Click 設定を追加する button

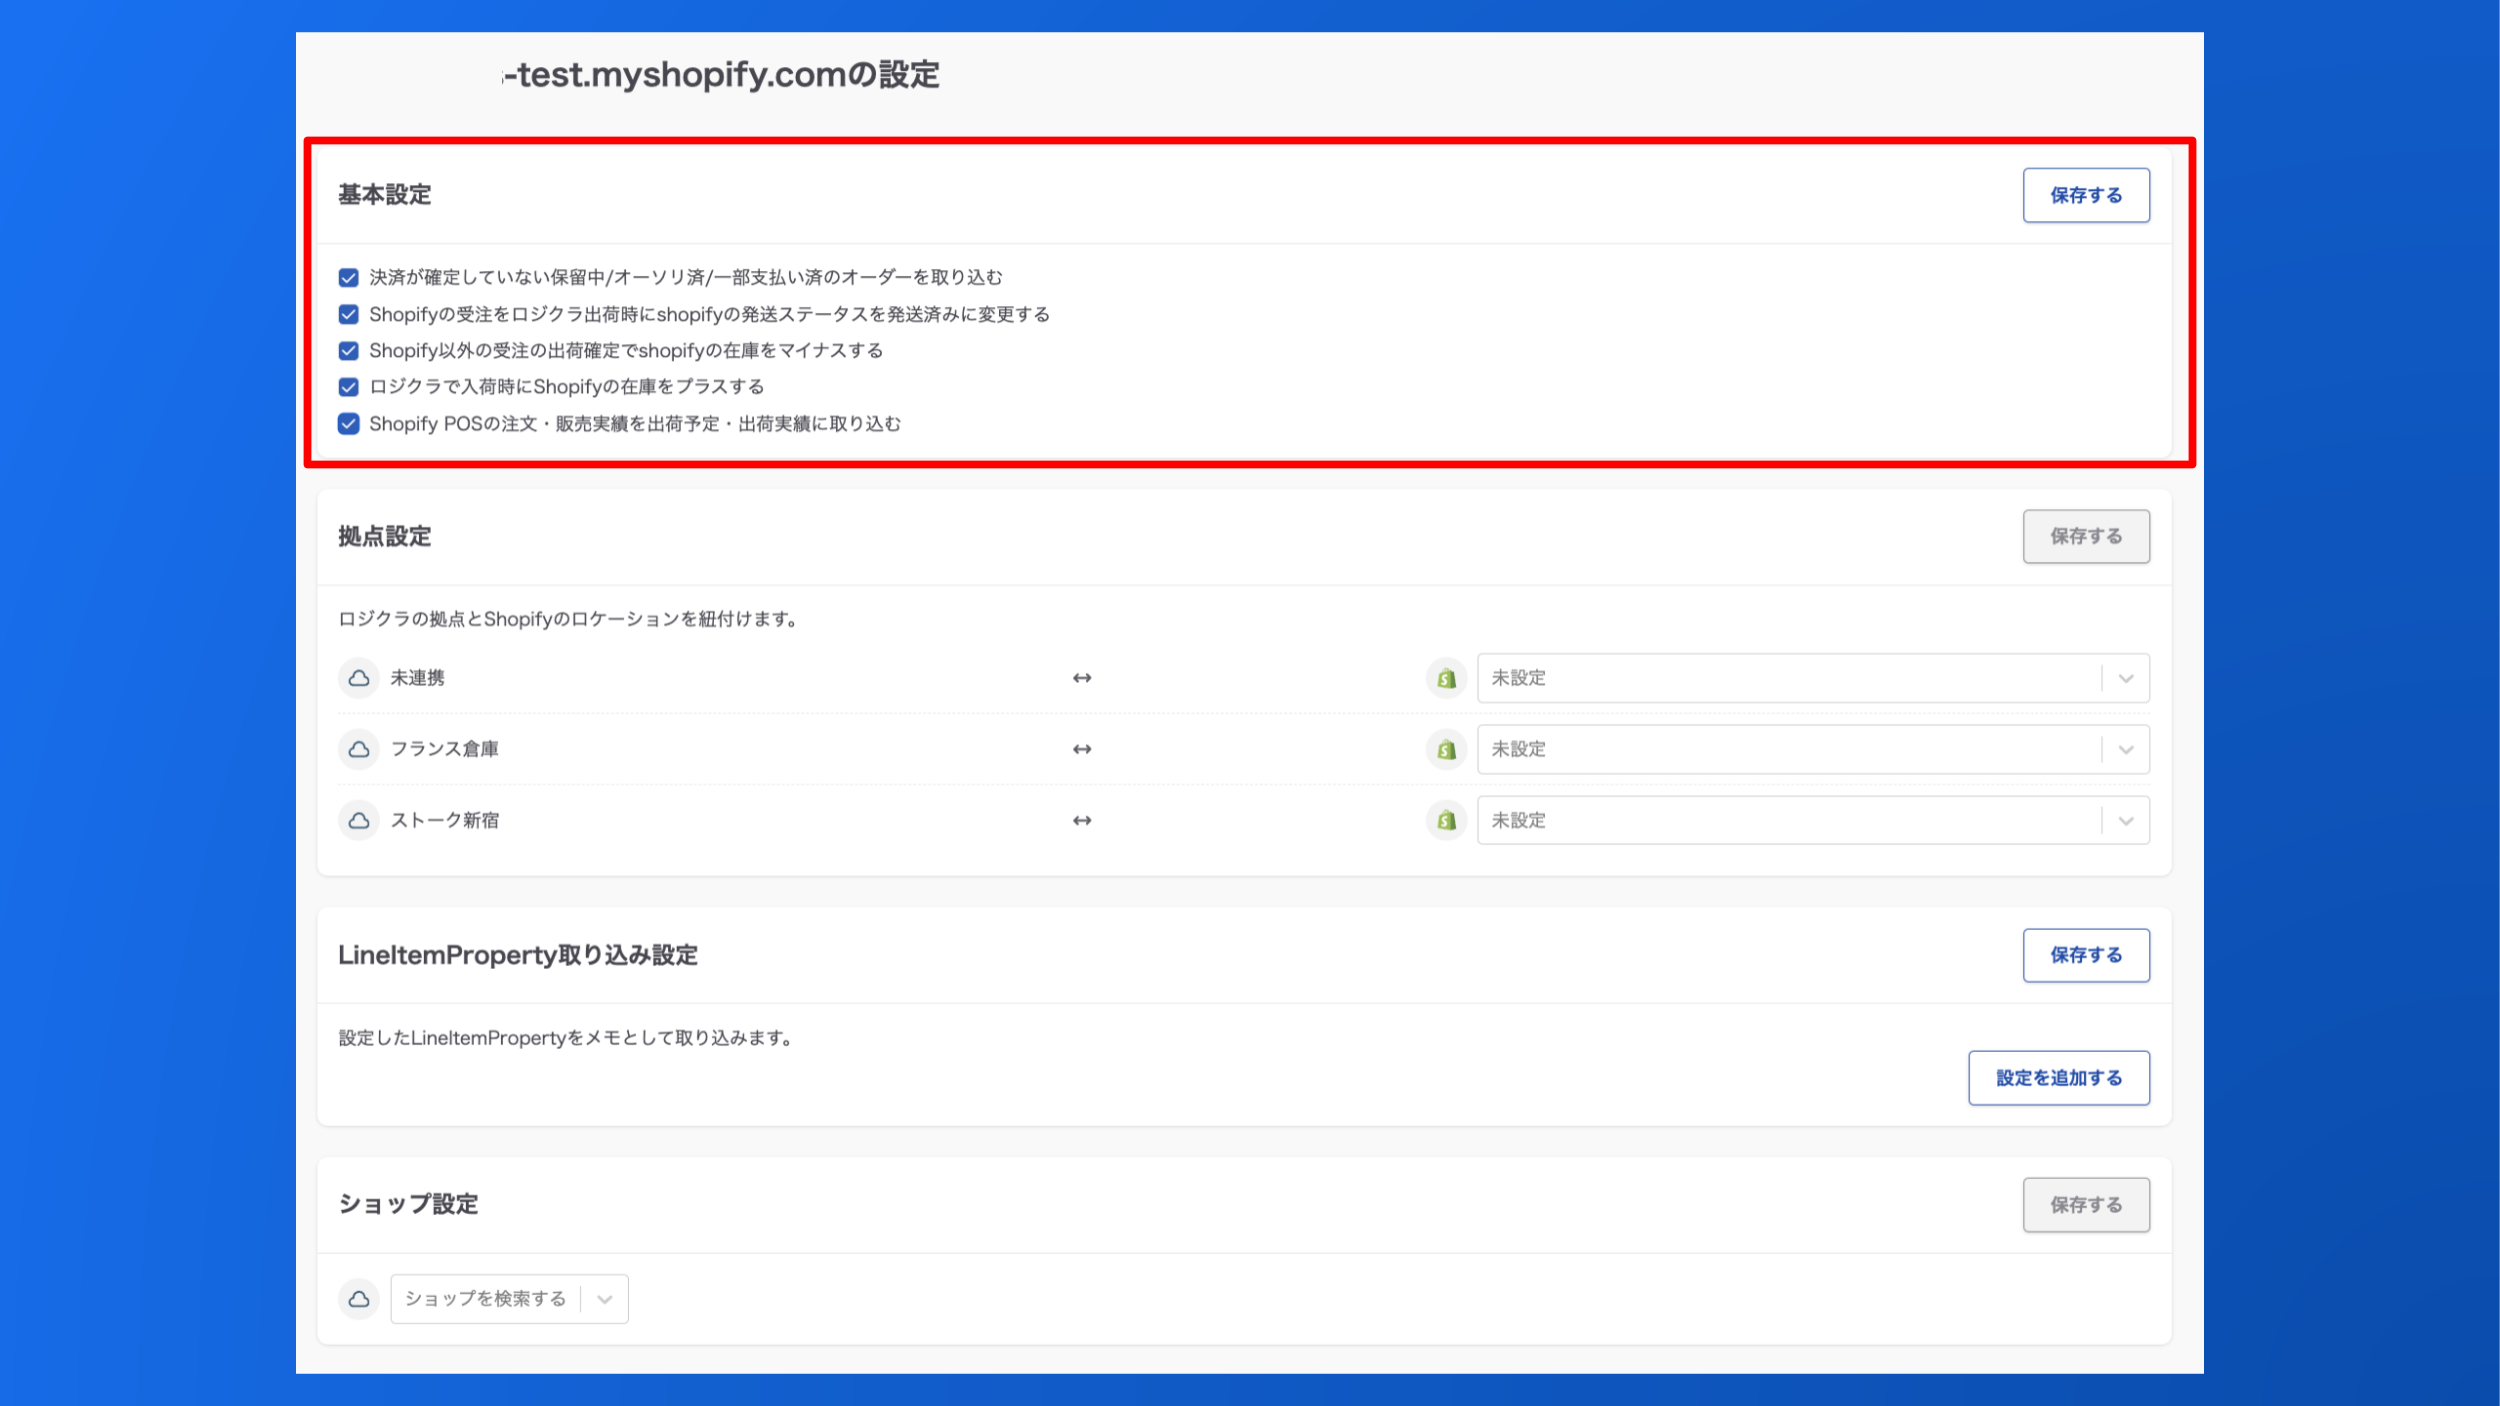(2058, 1078)
